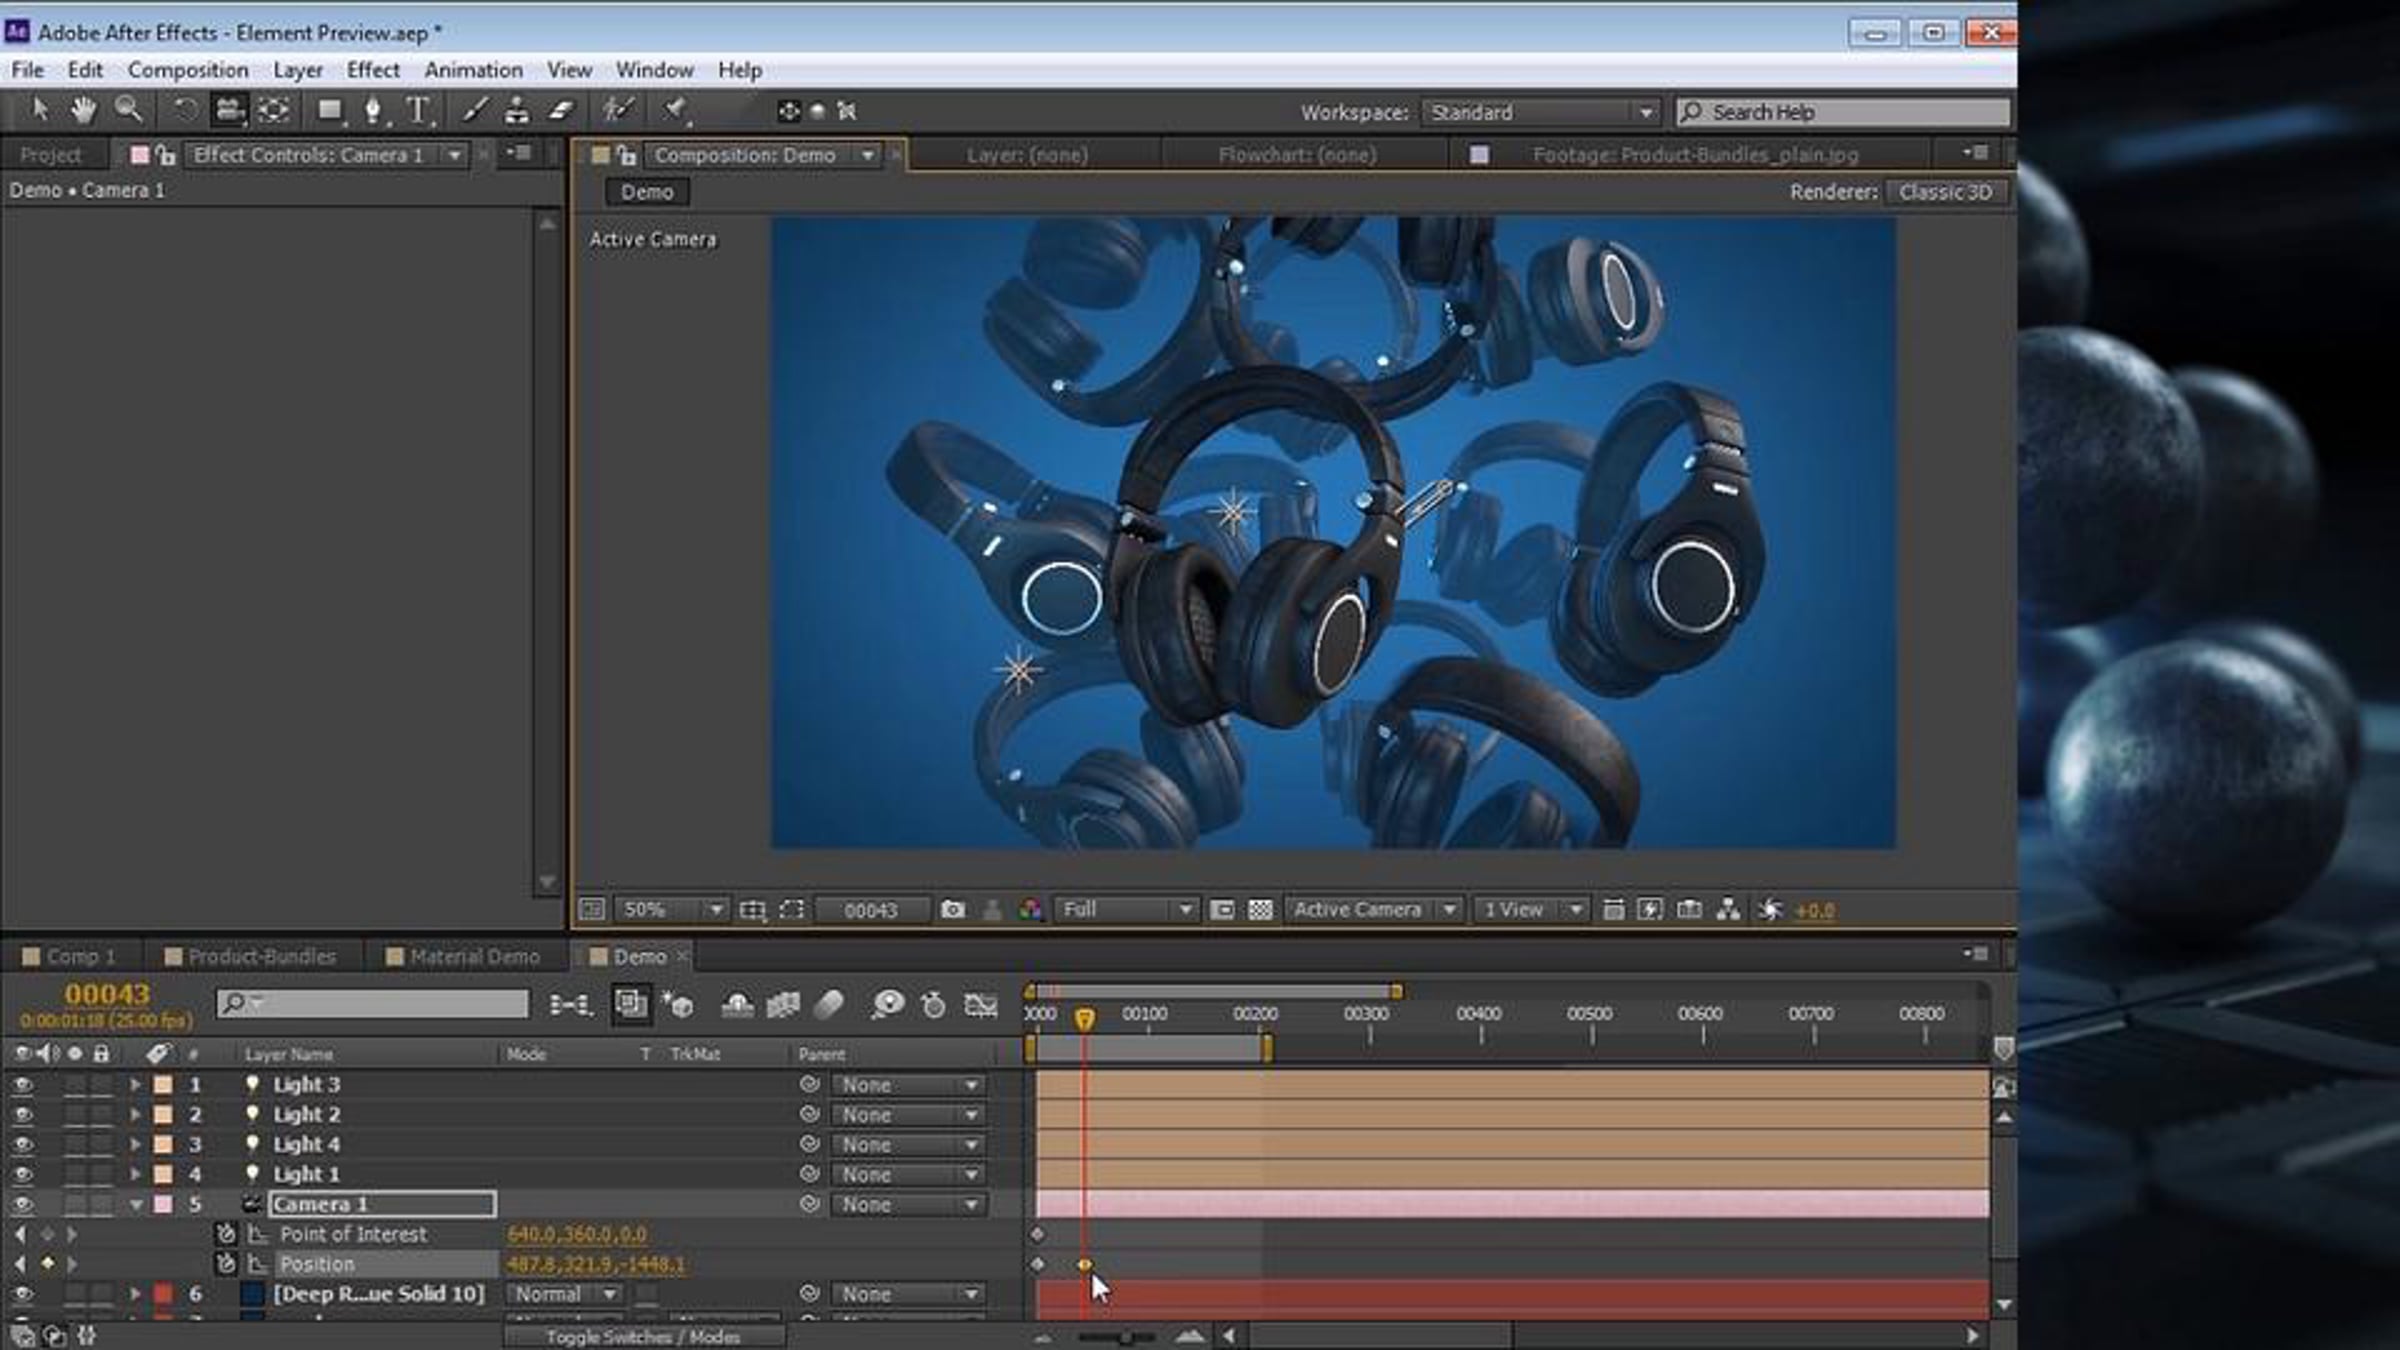Select the Pen tool

pyautogui.click(x=373, y=110)
